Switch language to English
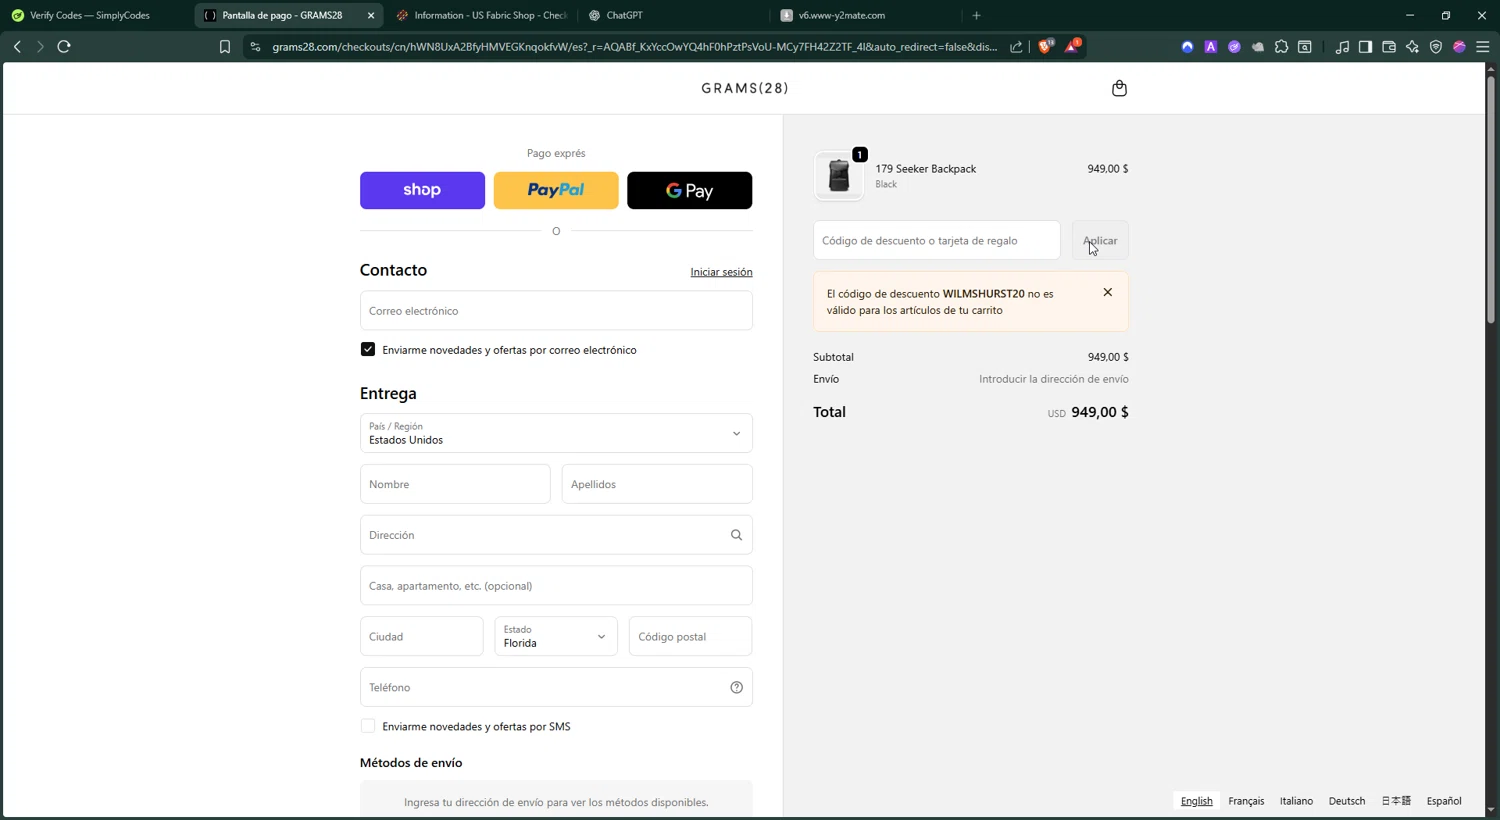 point(1196,801)
